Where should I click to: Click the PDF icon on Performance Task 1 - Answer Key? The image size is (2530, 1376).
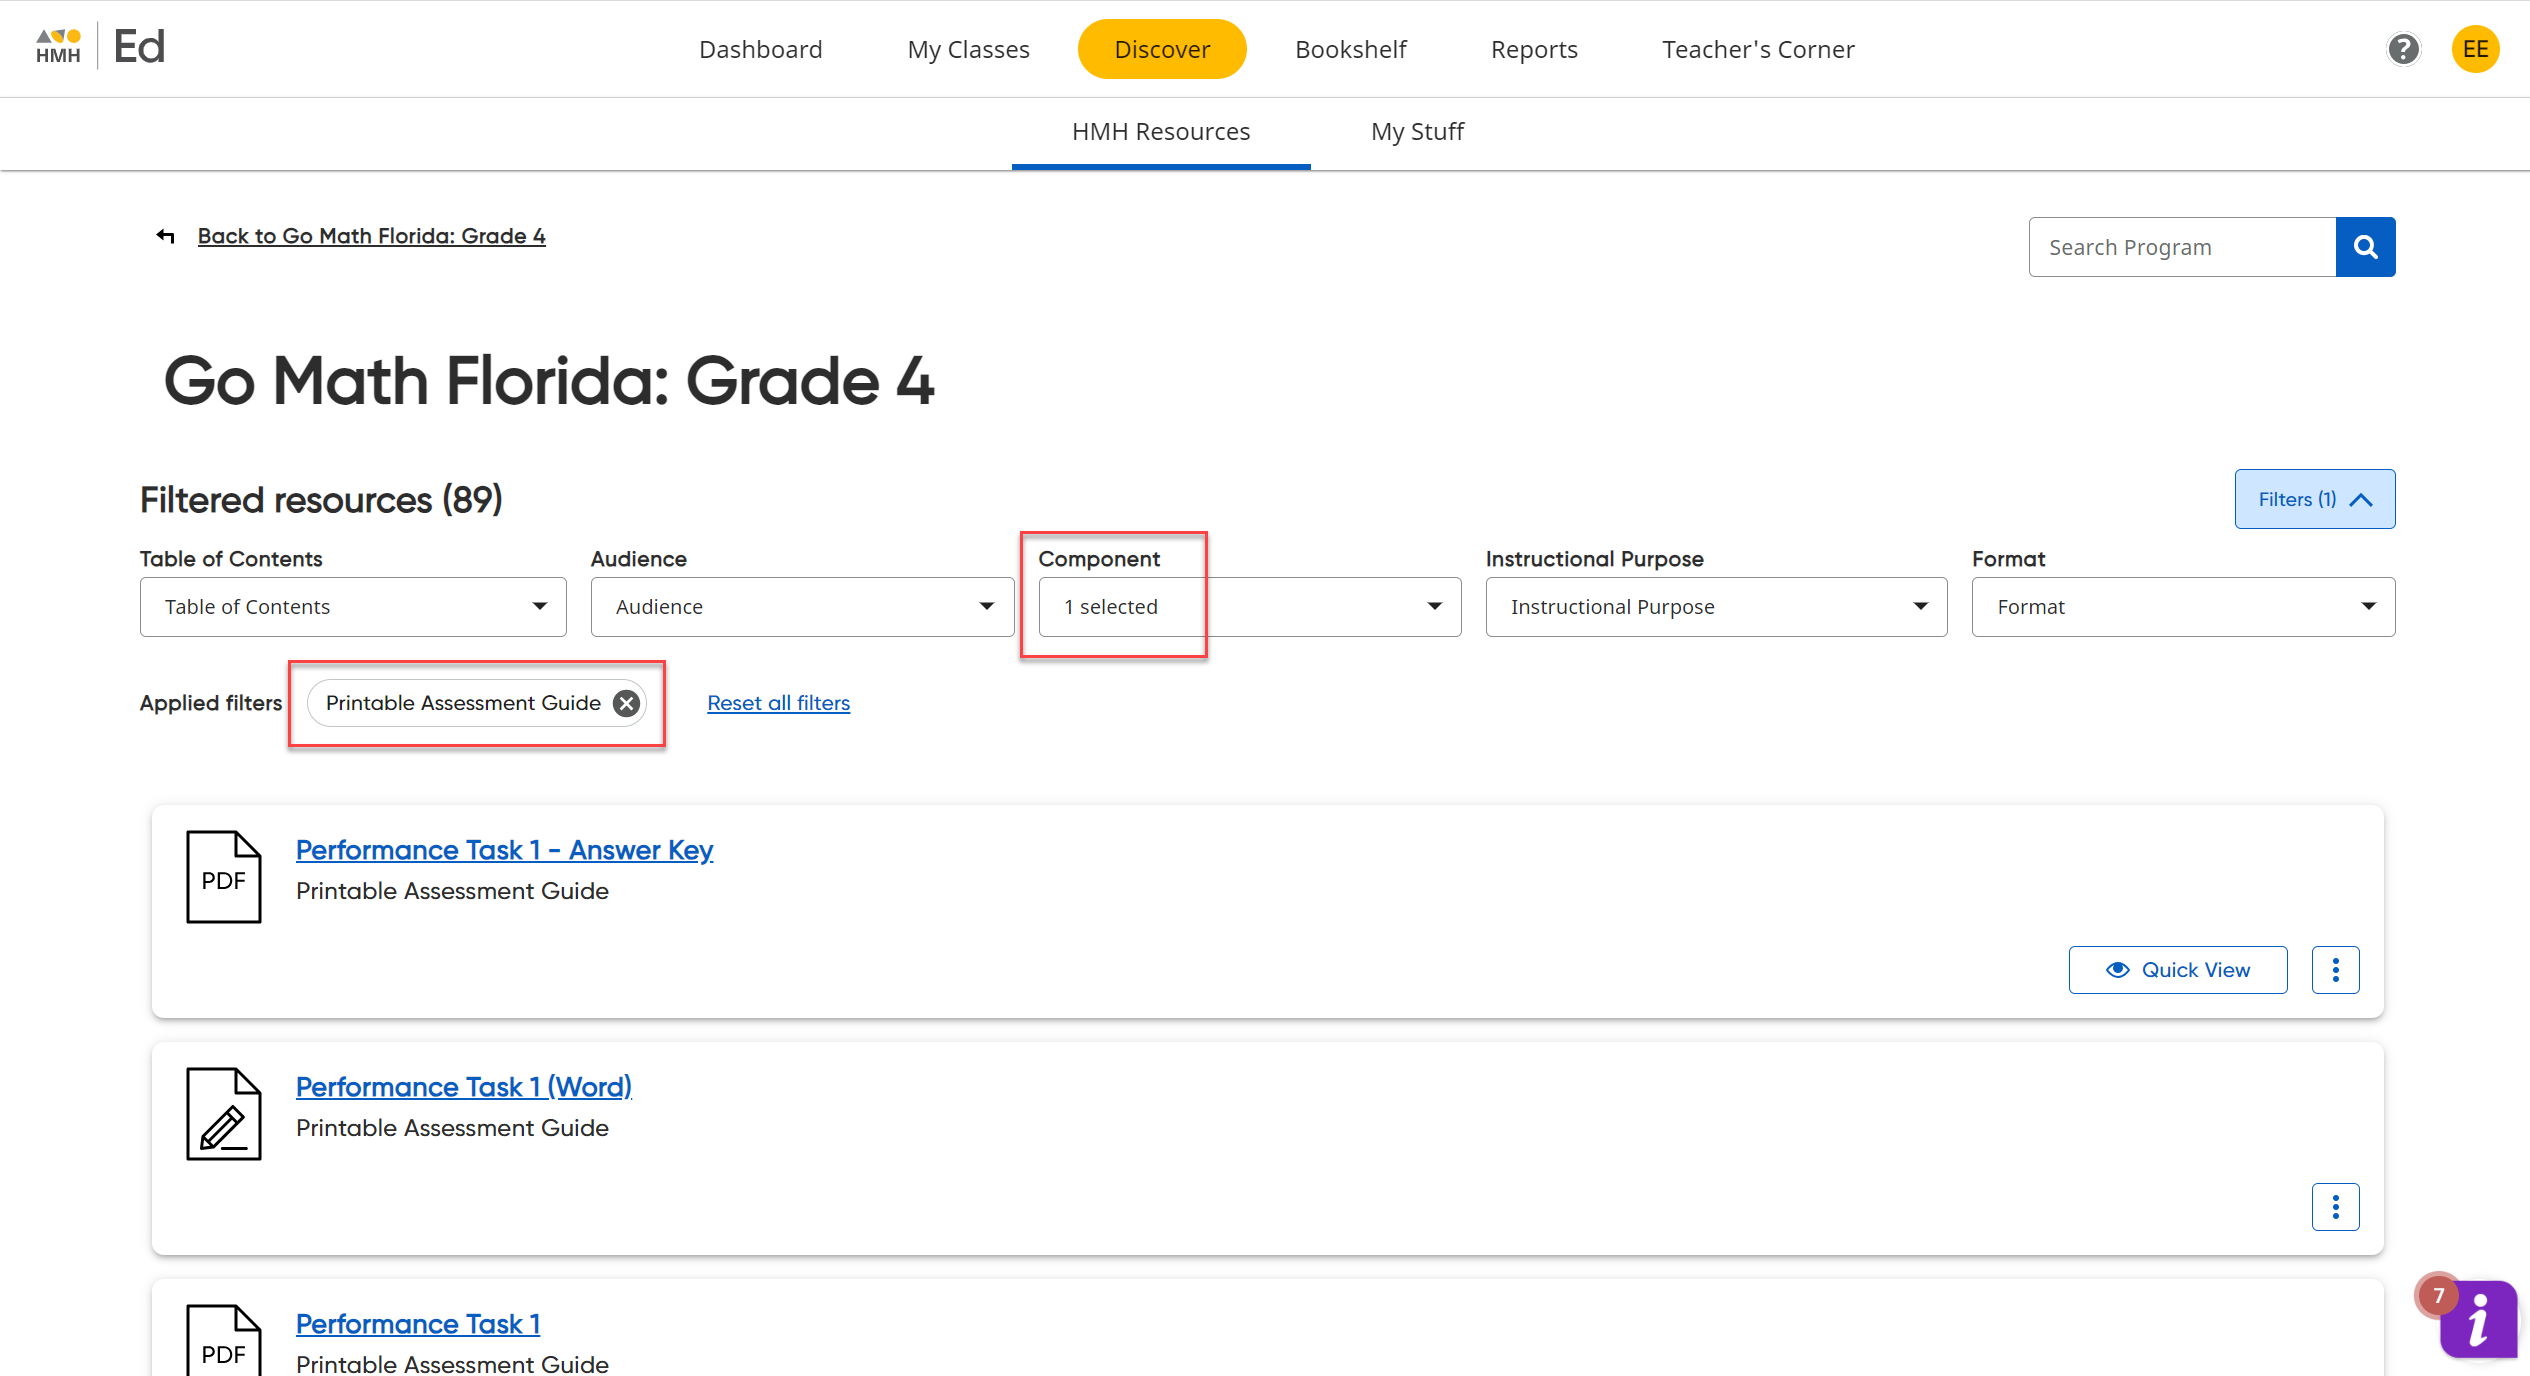(223, 877)
